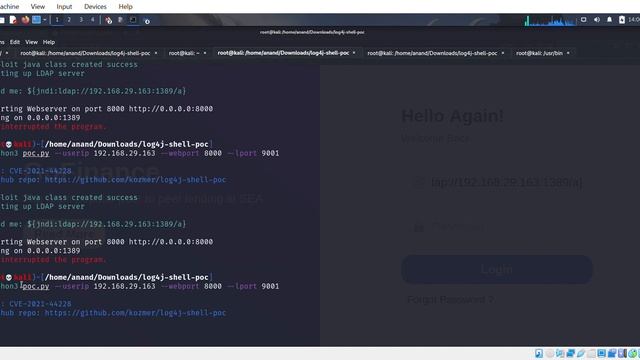Switch to workspace 4
The height and width of the screenshot is (360, 640).
(92, 20)
